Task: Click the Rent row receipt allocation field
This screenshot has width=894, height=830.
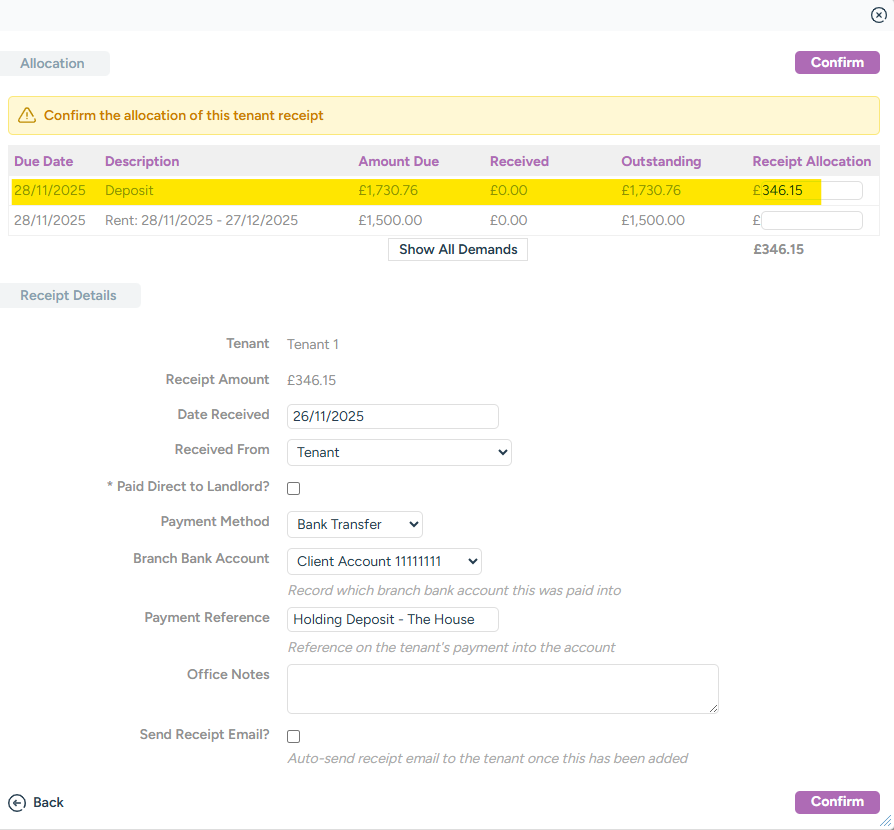Action: point(811,220)
